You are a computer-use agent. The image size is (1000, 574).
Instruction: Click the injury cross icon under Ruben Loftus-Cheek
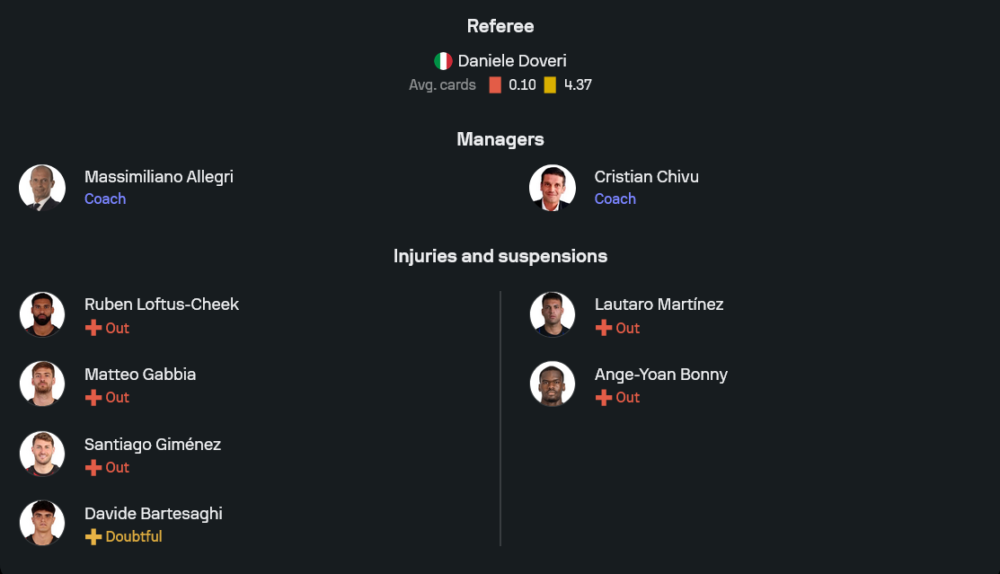pyautogui.click(x=93, y=328)
